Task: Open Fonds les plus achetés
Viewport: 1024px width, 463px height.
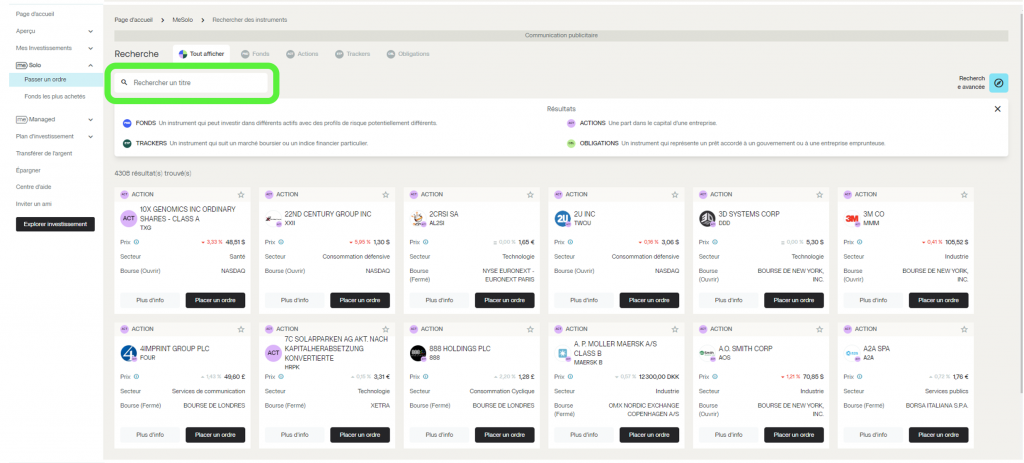Action: pos(55,96)
